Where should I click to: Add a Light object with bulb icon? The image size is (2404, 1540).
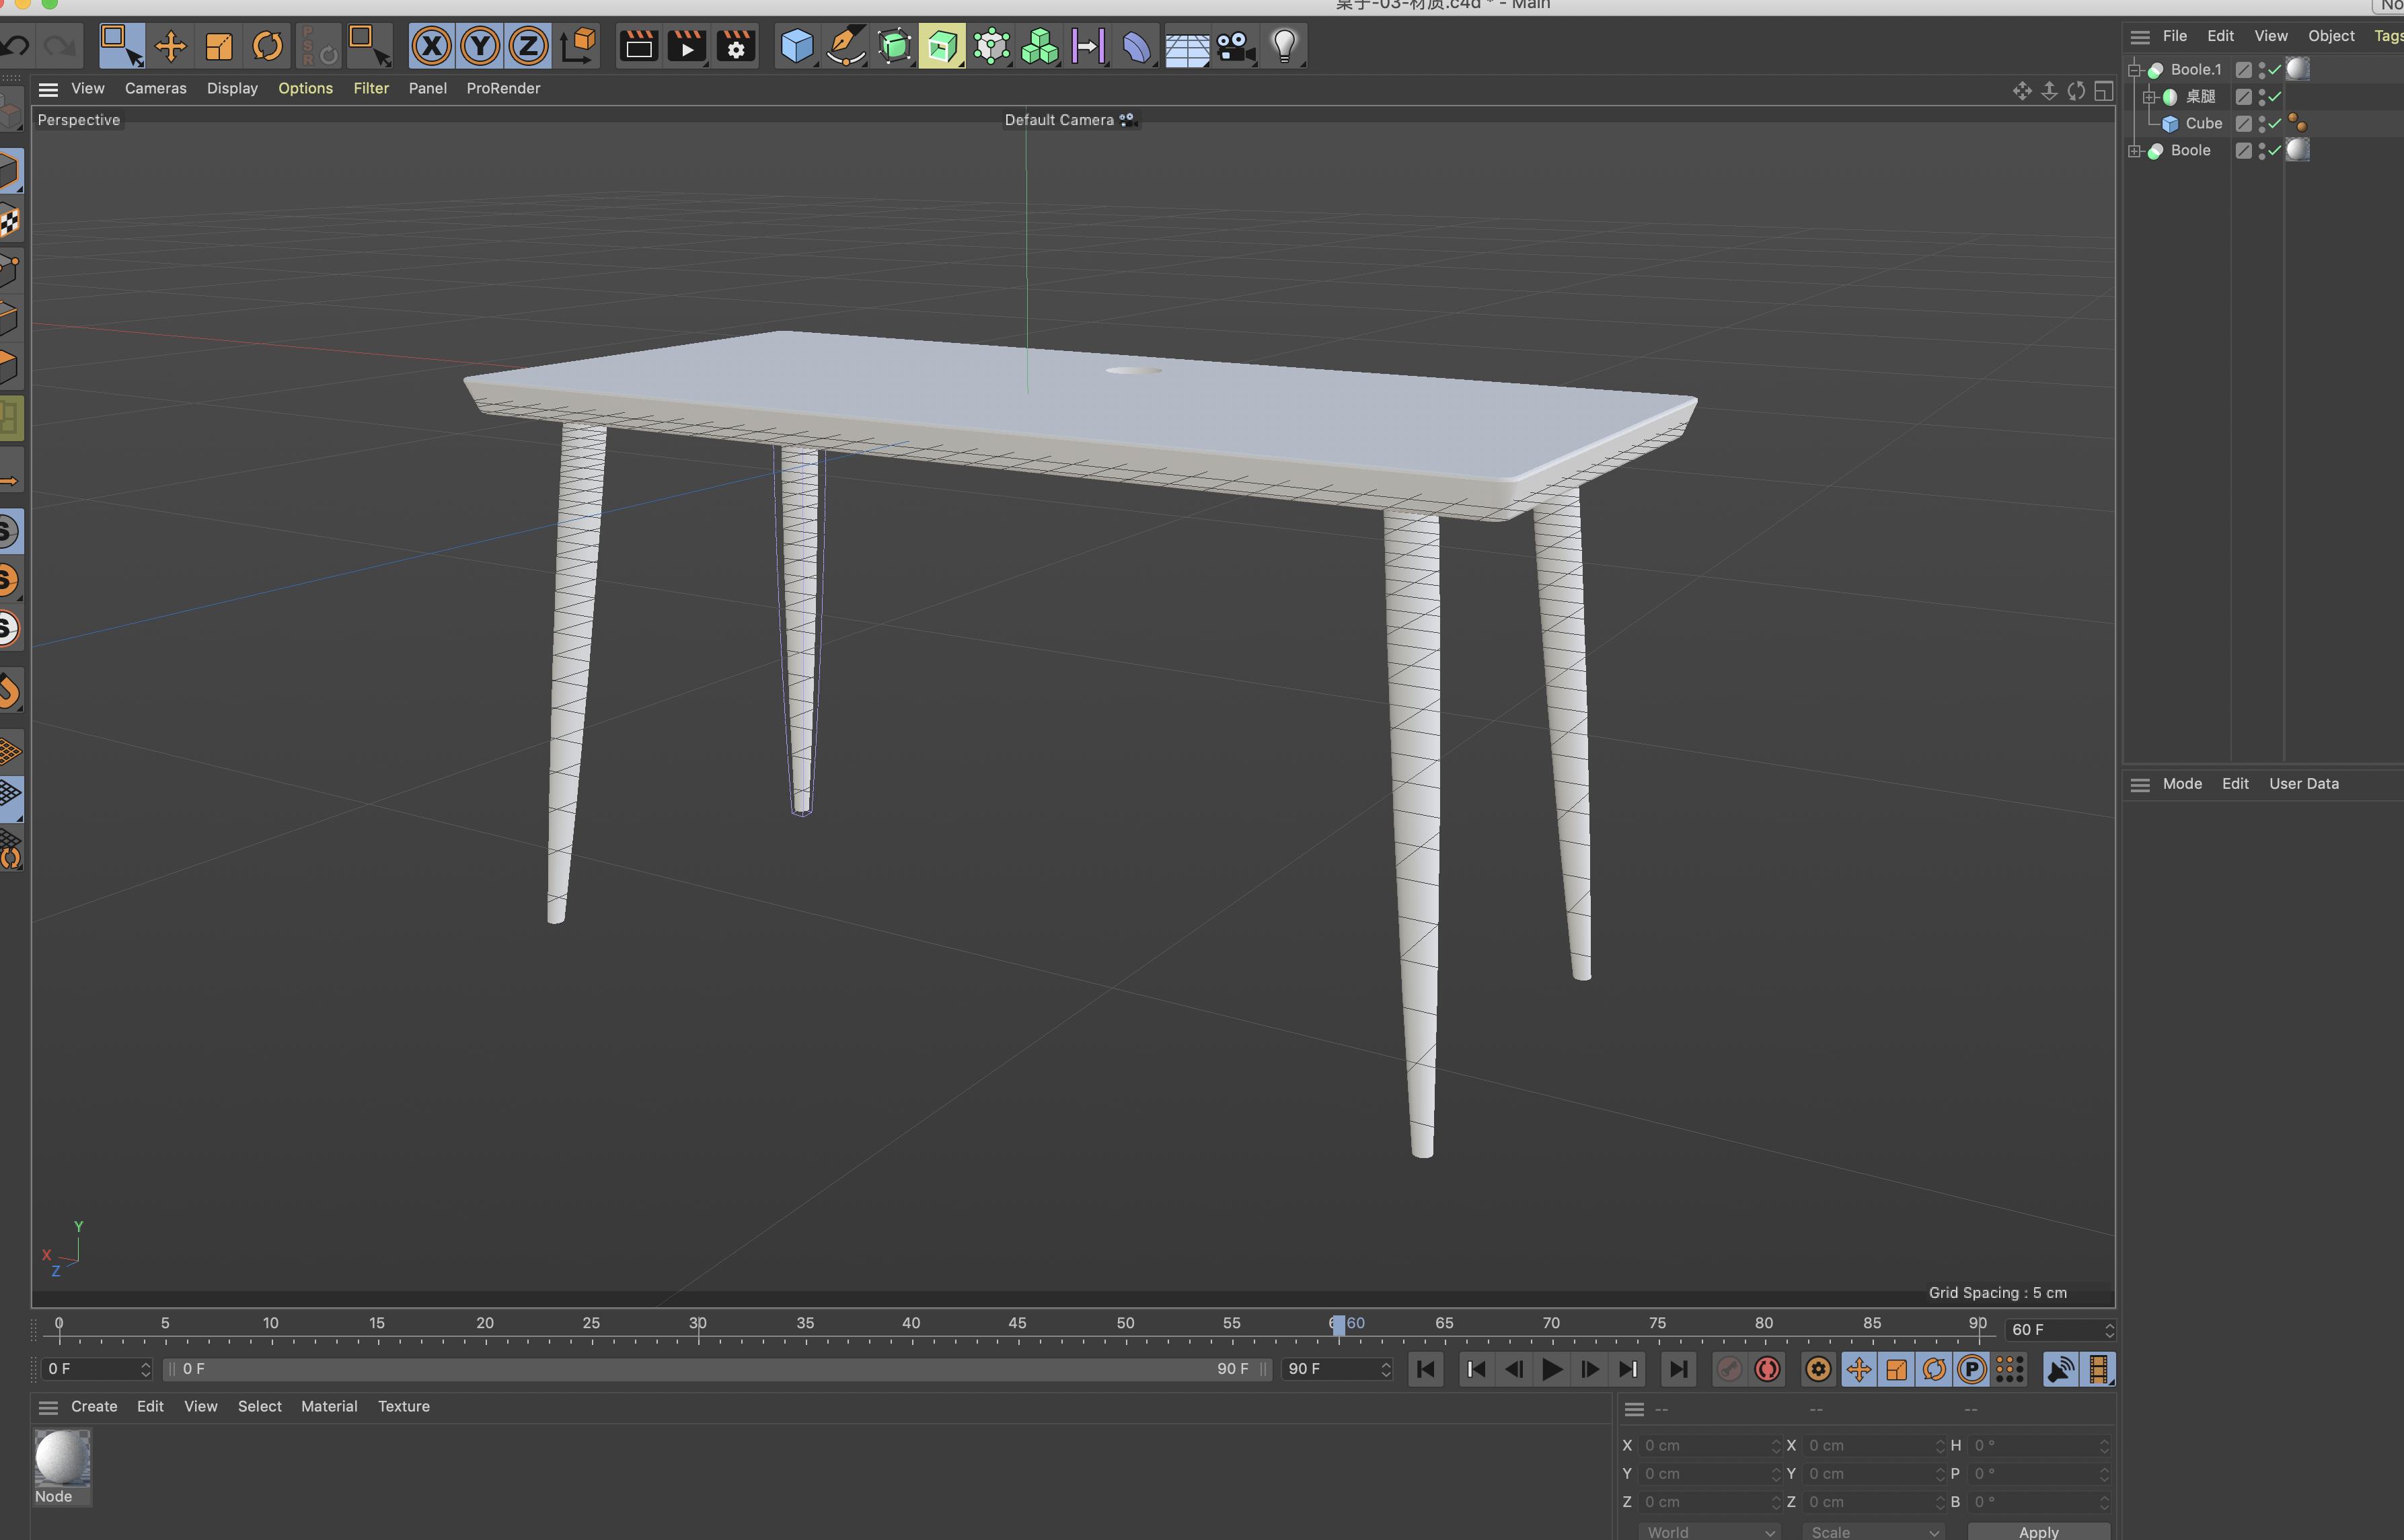tap(1284, 46)
